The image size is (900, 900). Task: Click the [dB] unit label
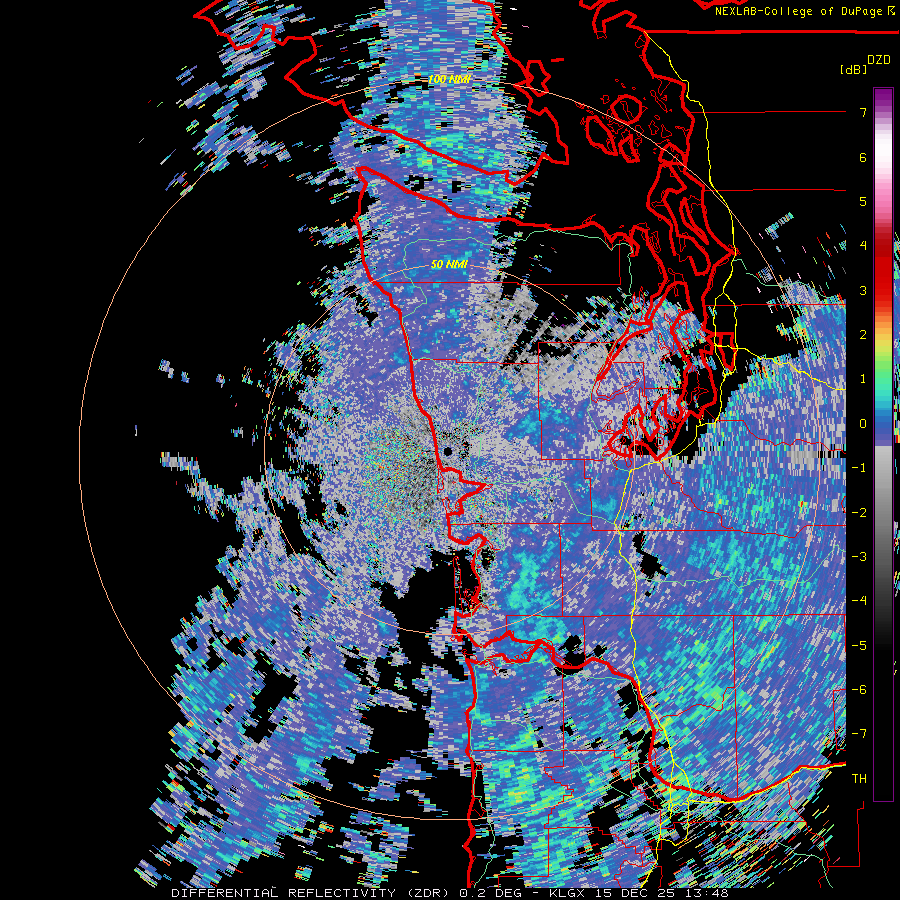click(854, 69)
